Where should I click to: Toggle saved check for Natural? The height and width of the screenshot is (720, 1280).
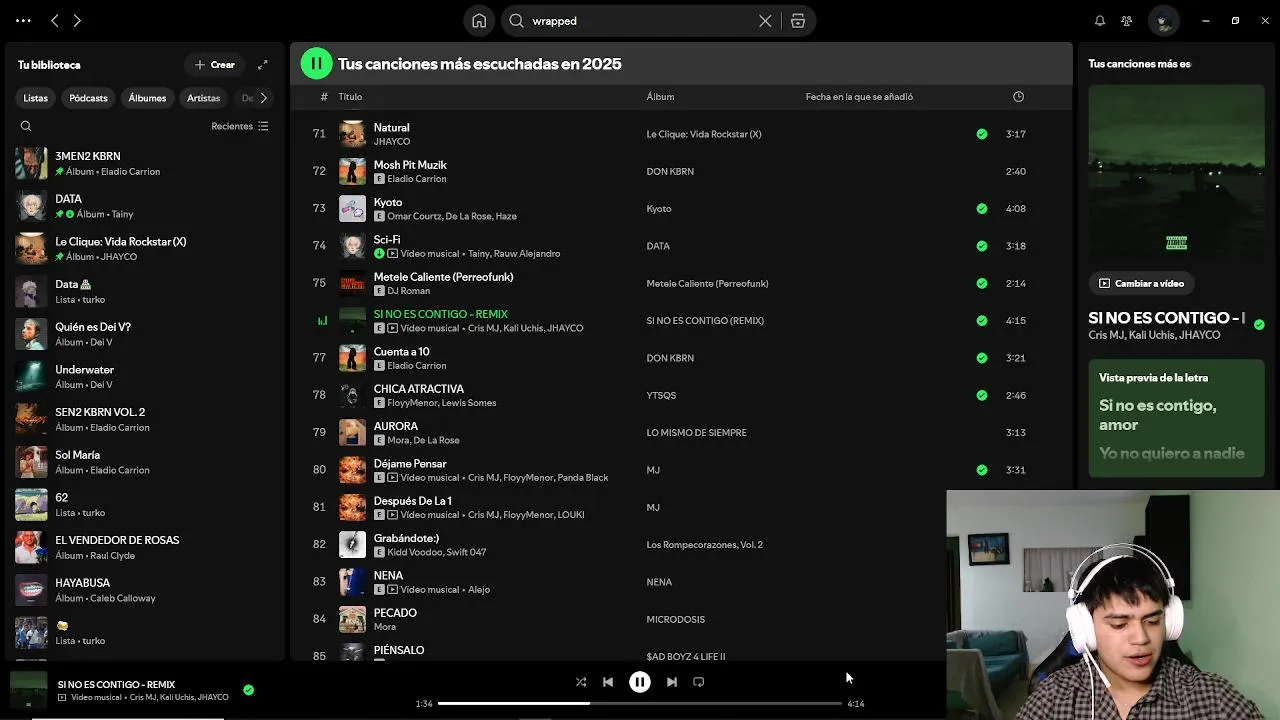point(982,134)
